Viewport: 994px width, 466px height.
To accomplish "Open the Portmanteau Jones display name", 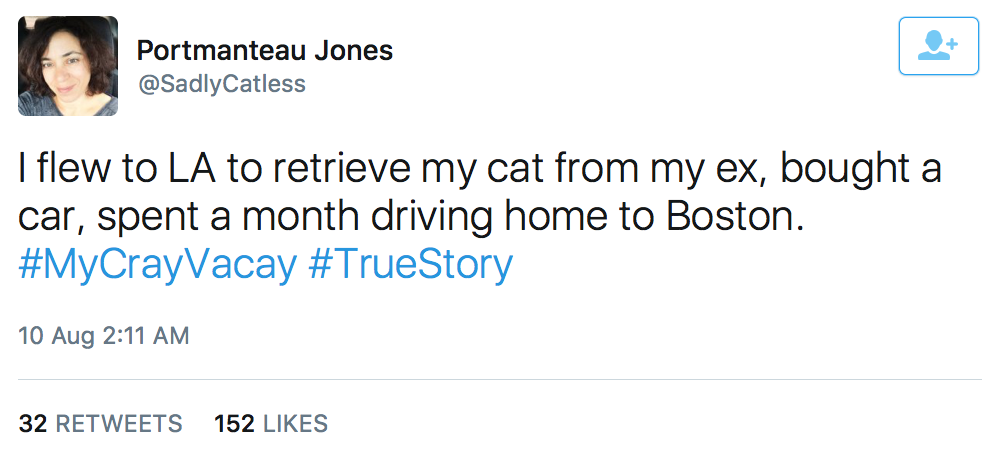I will pos(264,50).
